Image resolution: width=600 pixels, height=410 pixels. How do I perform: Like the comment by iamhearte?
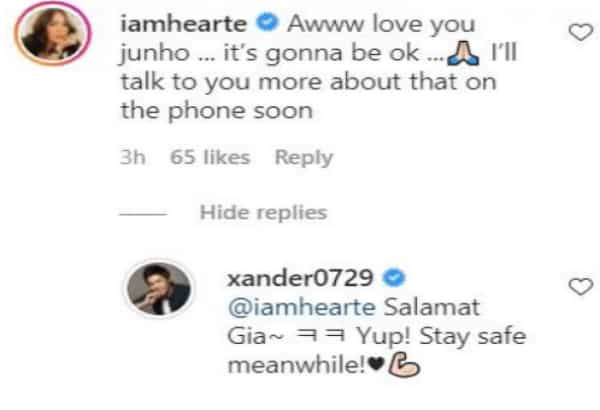[580, 32]
